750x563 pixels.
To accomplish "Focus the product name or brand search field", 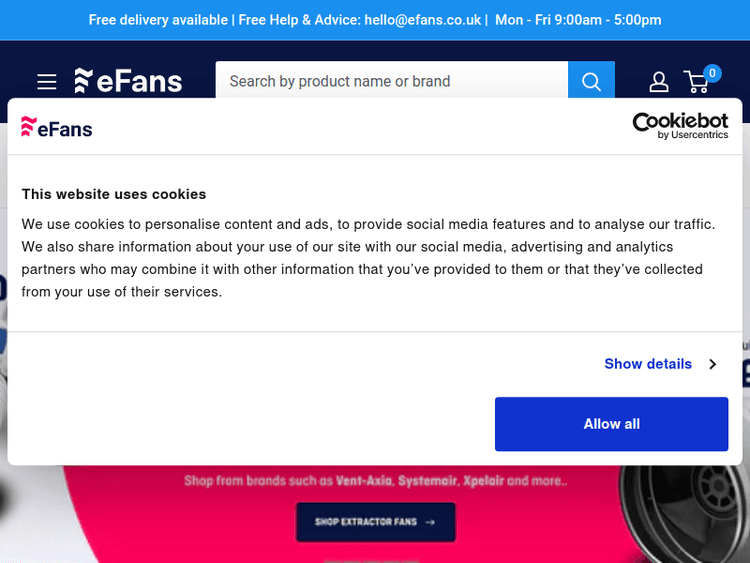I will [x=392, y=81].
